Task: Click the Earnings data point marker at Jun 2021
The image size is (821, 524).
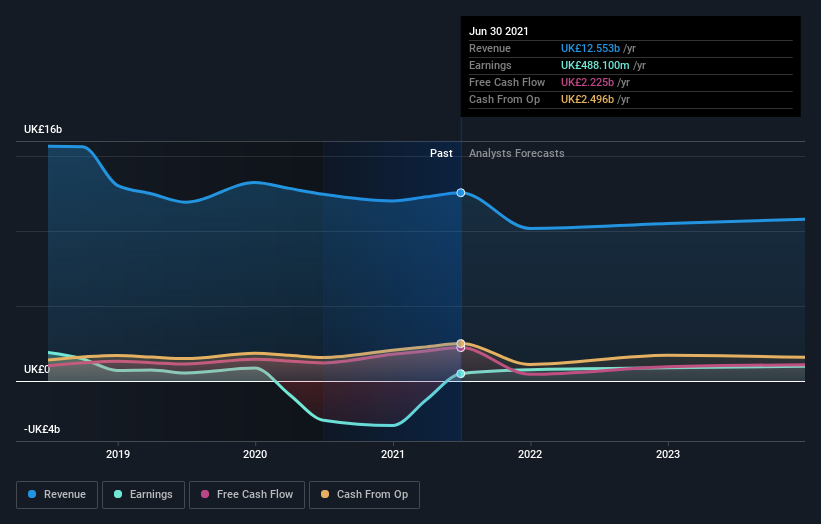Action: (x=461, y=374)
